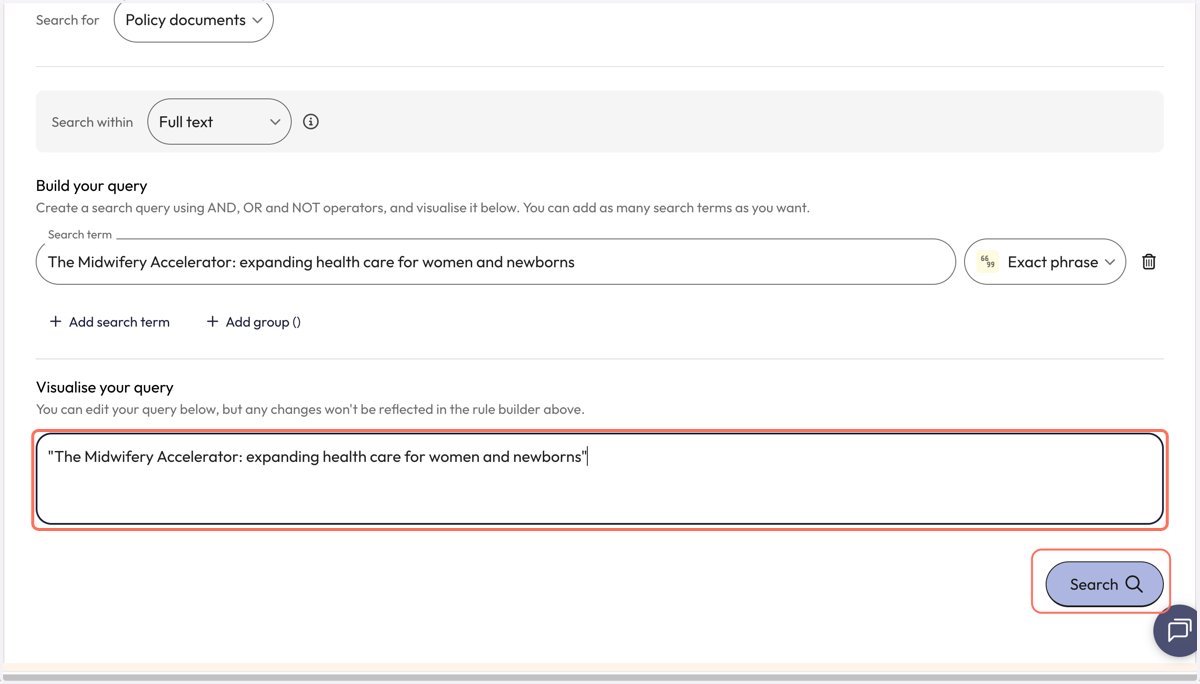Click the Search term input field
The width and height of the screenshot is (1200, 684).
pyautogui.click(x=496, y=262)
